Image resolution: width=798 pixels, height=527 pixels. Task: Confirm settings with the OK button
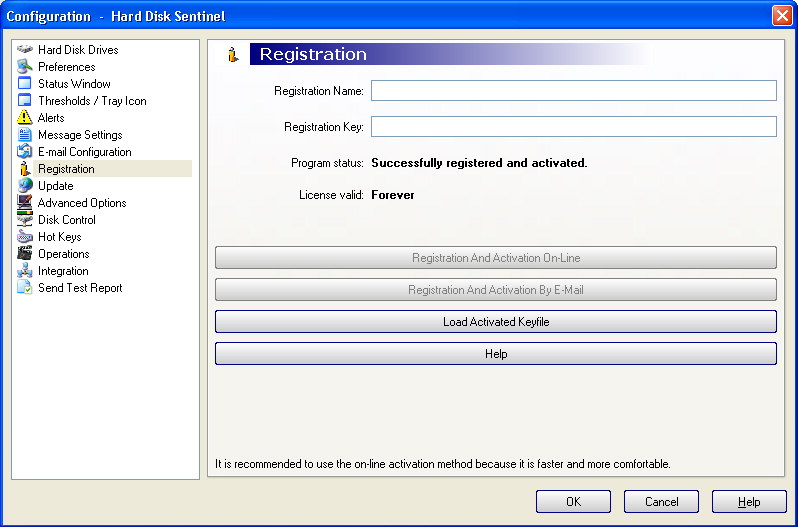573,502
